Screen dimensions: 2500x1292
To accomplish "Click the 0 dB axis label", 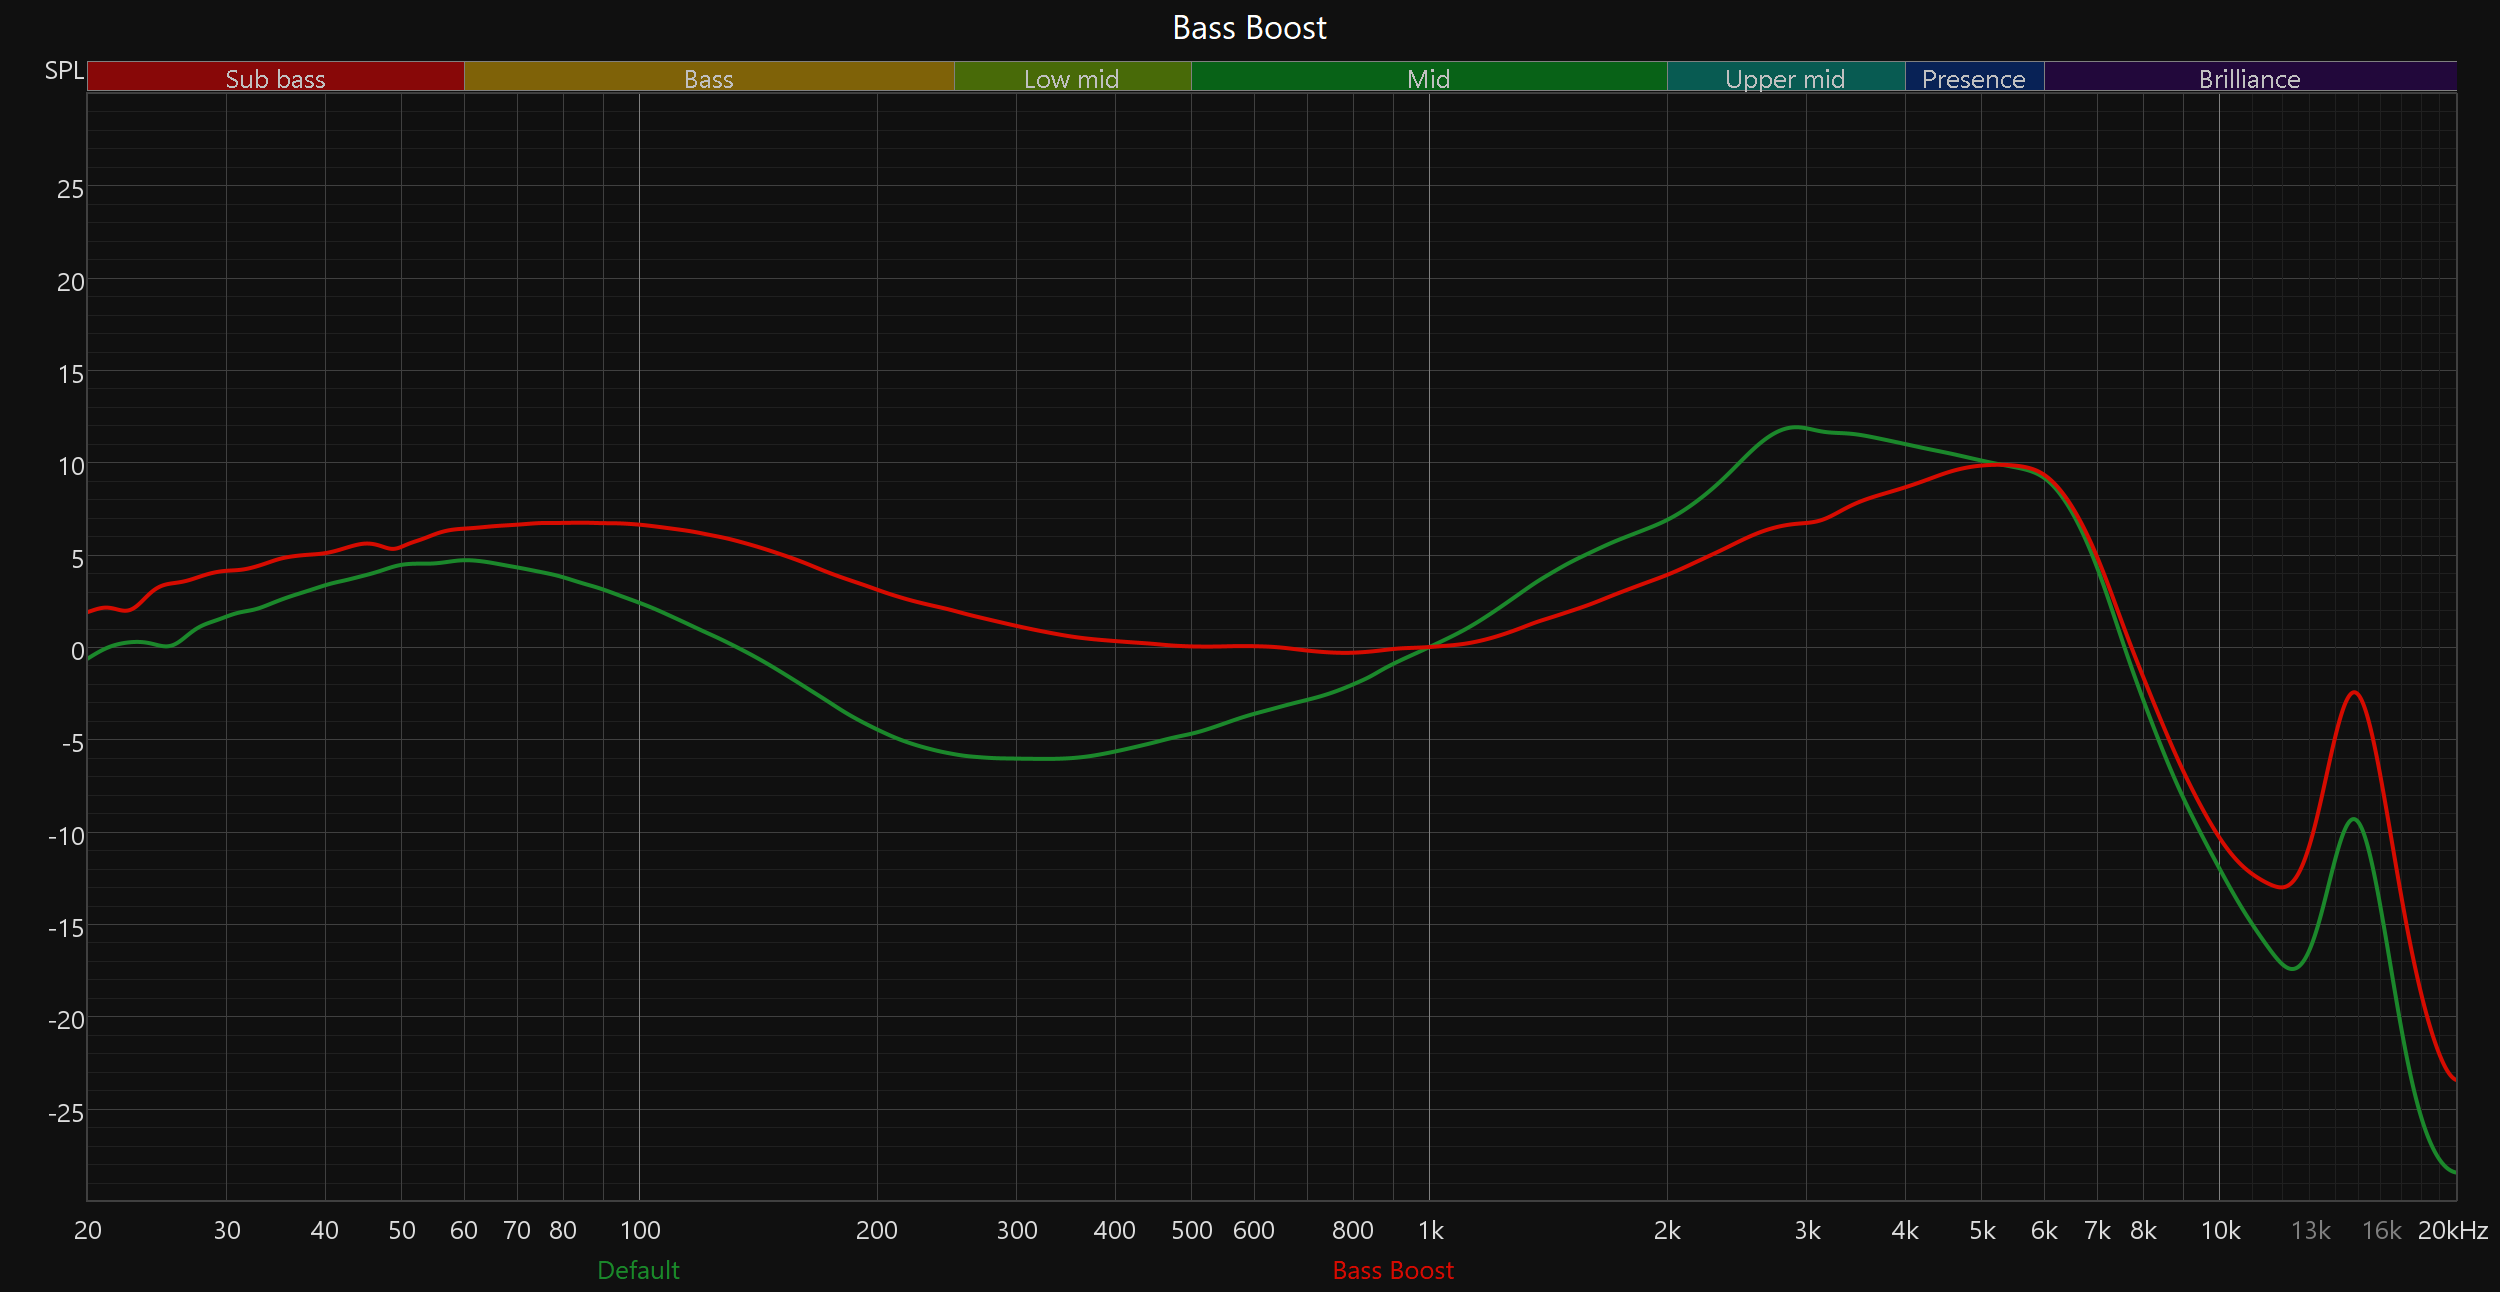I will [x=77, y=651].
